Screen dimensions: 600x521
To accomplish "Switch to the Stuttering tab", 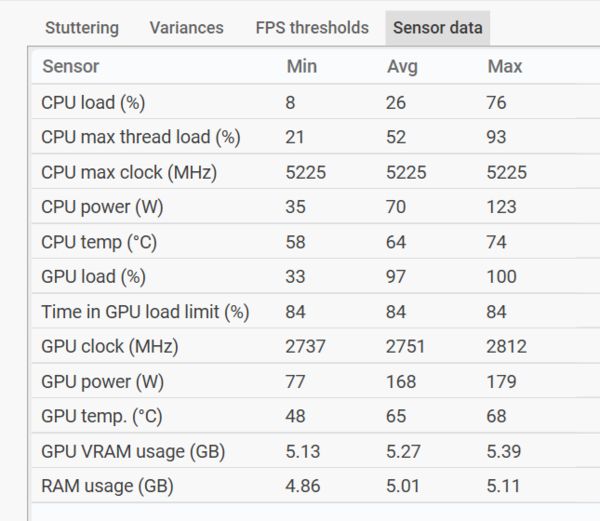I will (81, 28).
